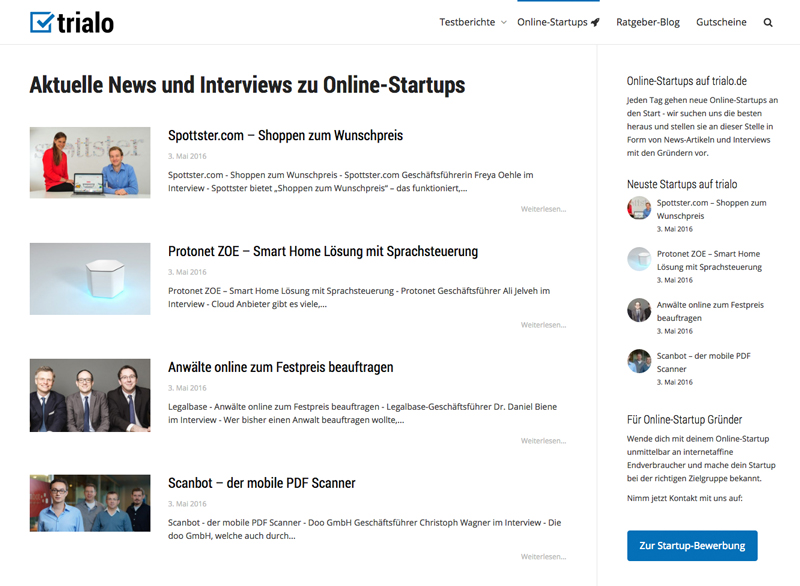Open article Protonet ZOE Smart Home headline
Screen dimensions: 800x586
pos(323,251)
